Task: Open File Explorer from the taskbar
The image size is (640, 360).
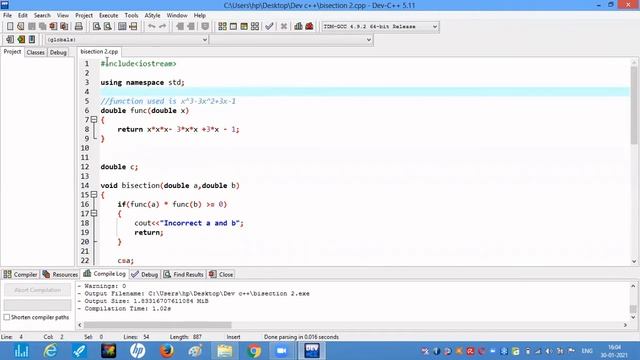Action: point(224,351)
